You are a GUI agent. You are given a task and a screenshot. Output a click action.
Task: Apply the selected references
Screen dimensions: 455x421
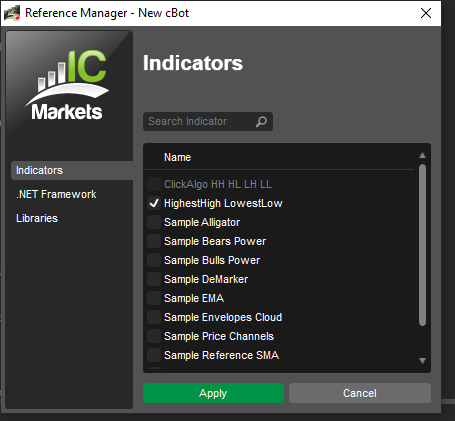213,393
